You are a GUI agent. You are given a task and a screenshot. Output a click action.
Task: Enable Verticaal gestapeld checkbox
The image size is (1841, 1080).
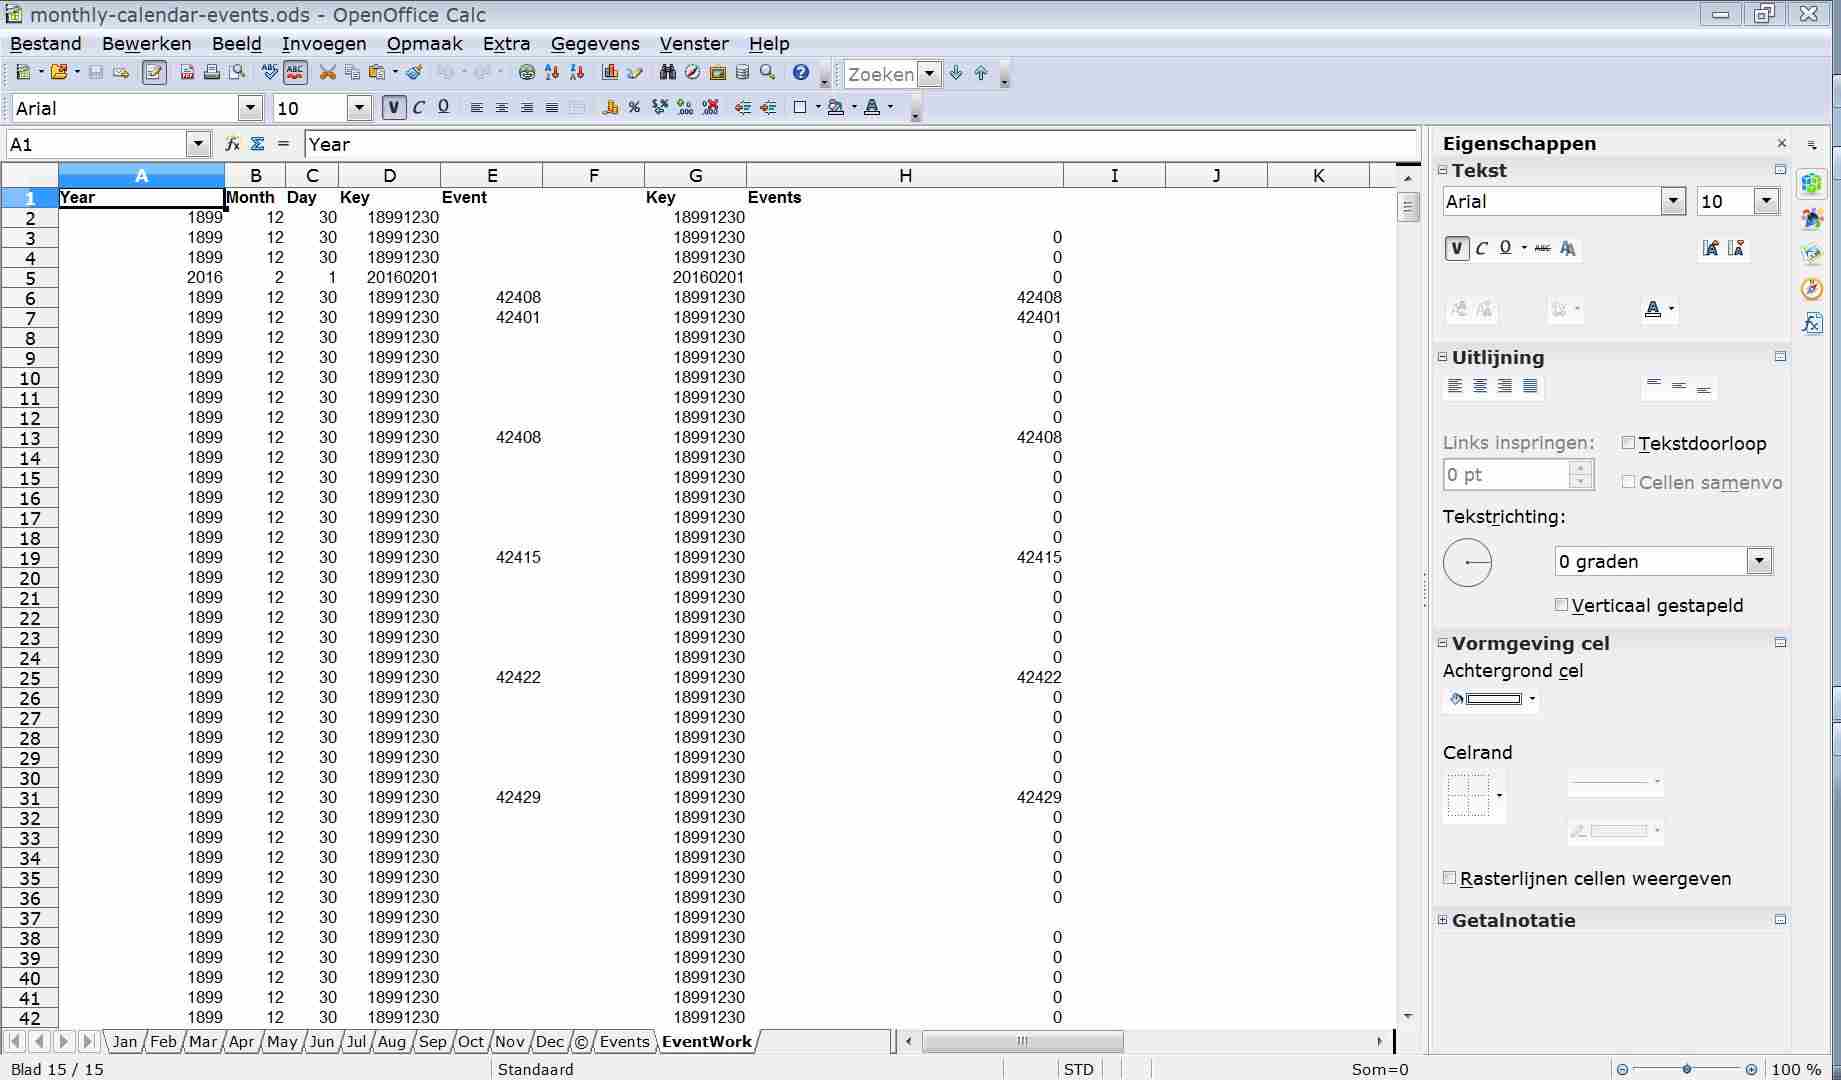pyautogui.click(x=1561, y=605)
